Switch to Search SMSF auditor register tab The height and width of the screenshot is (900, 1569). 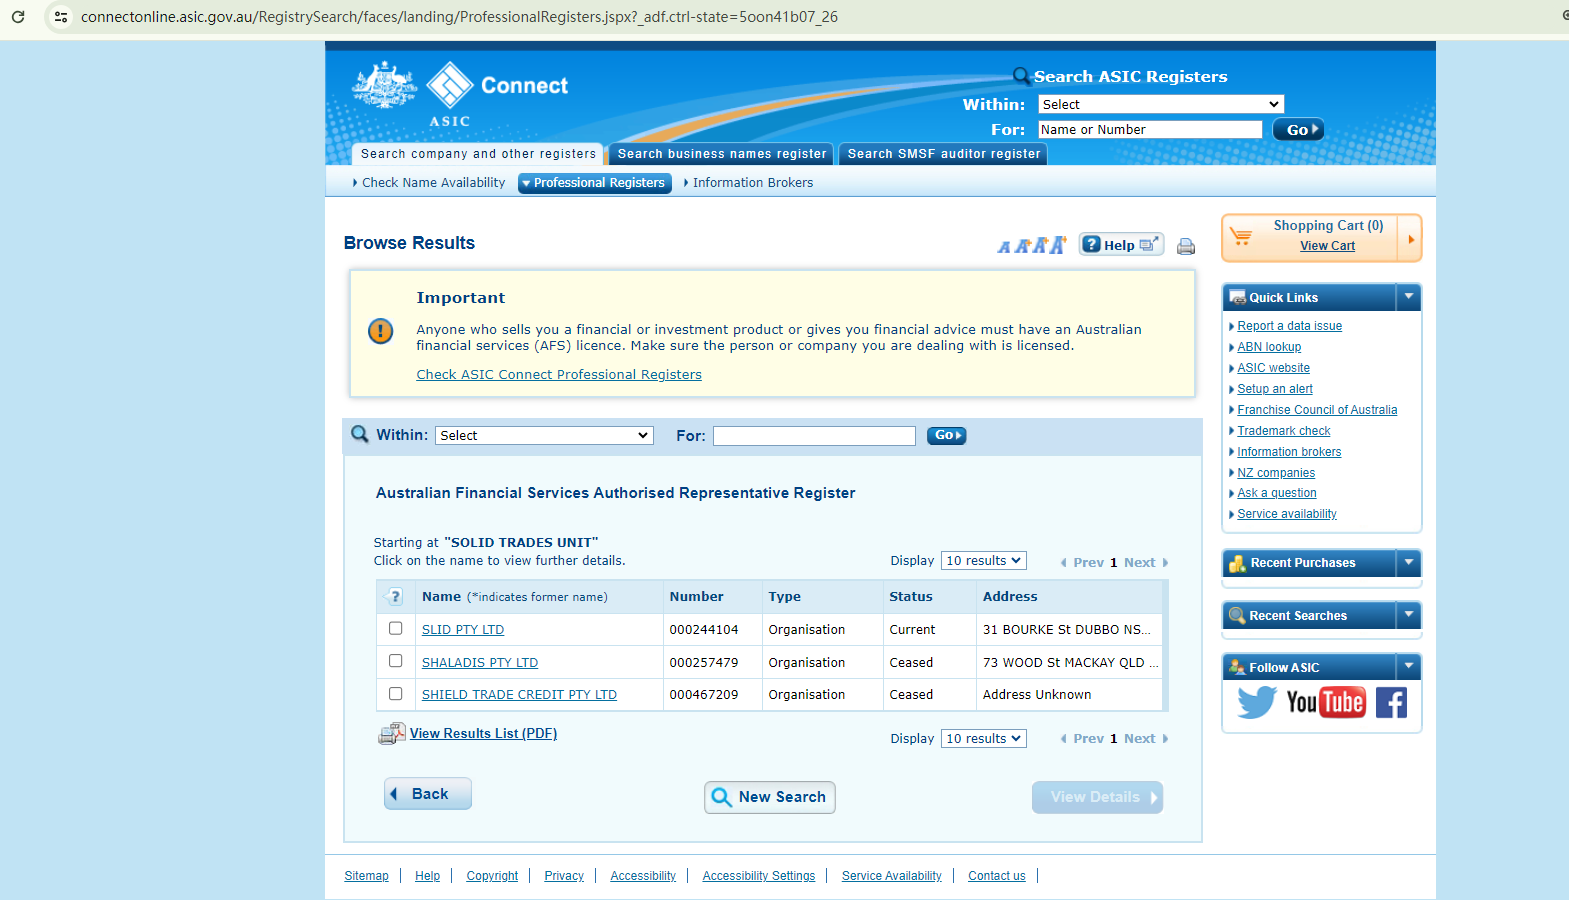(944, 154)
